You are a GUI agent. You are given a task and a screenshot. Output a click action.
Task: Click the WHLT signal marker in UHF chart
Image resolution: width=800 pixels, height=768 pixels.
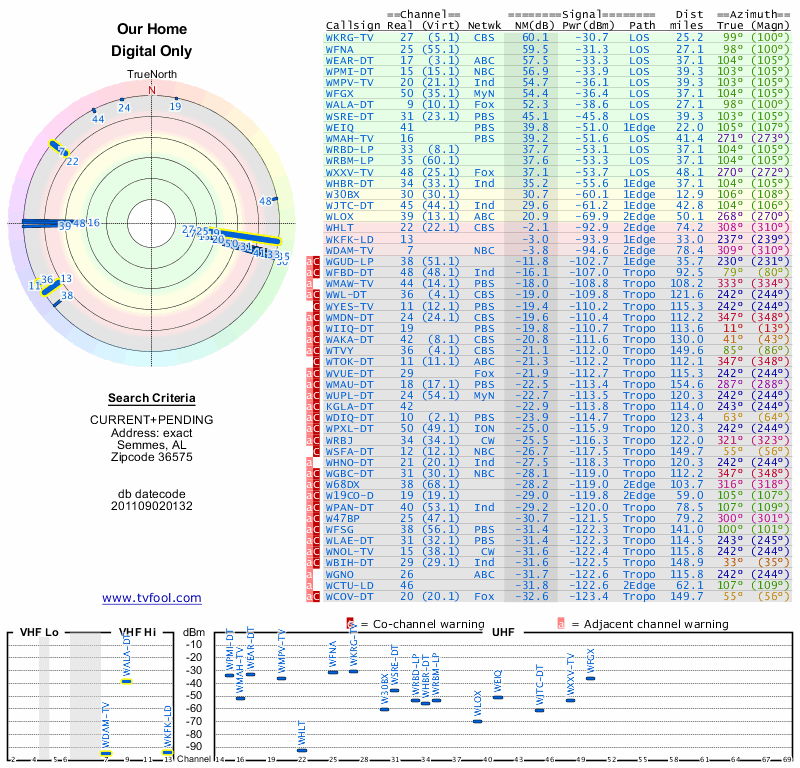coord(302,750)
